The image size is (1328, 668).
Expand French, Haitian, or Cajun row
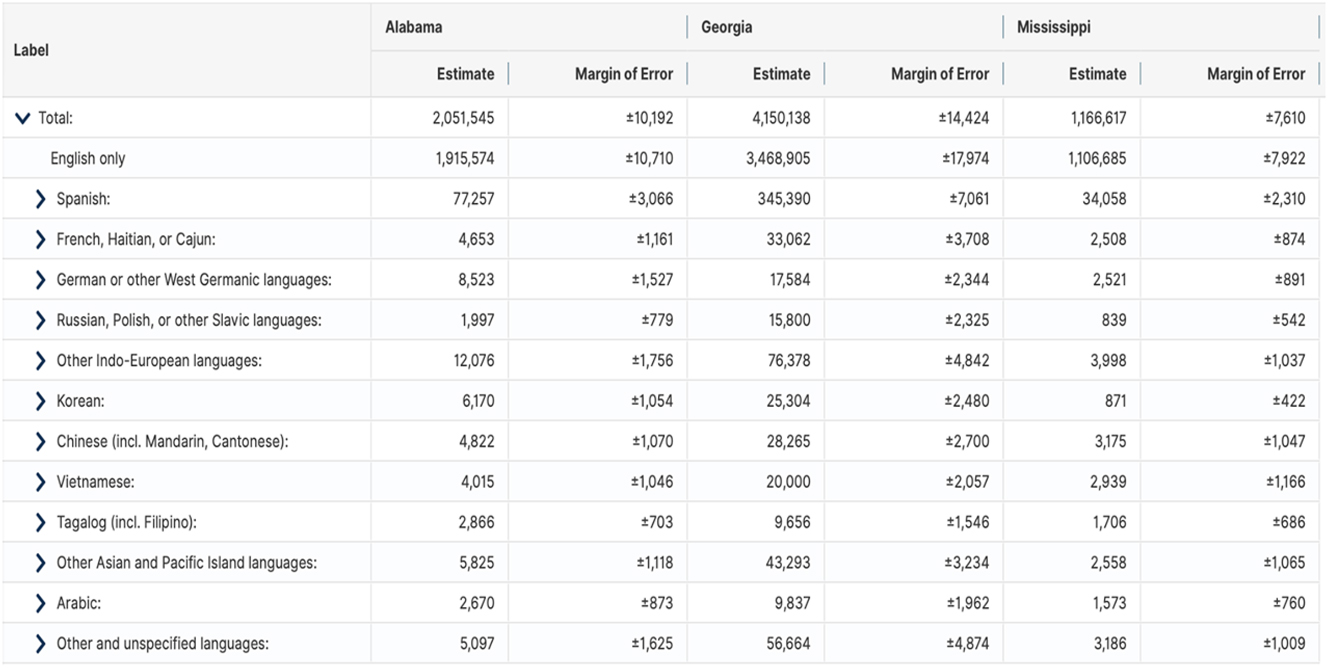(x=40, y=239)
